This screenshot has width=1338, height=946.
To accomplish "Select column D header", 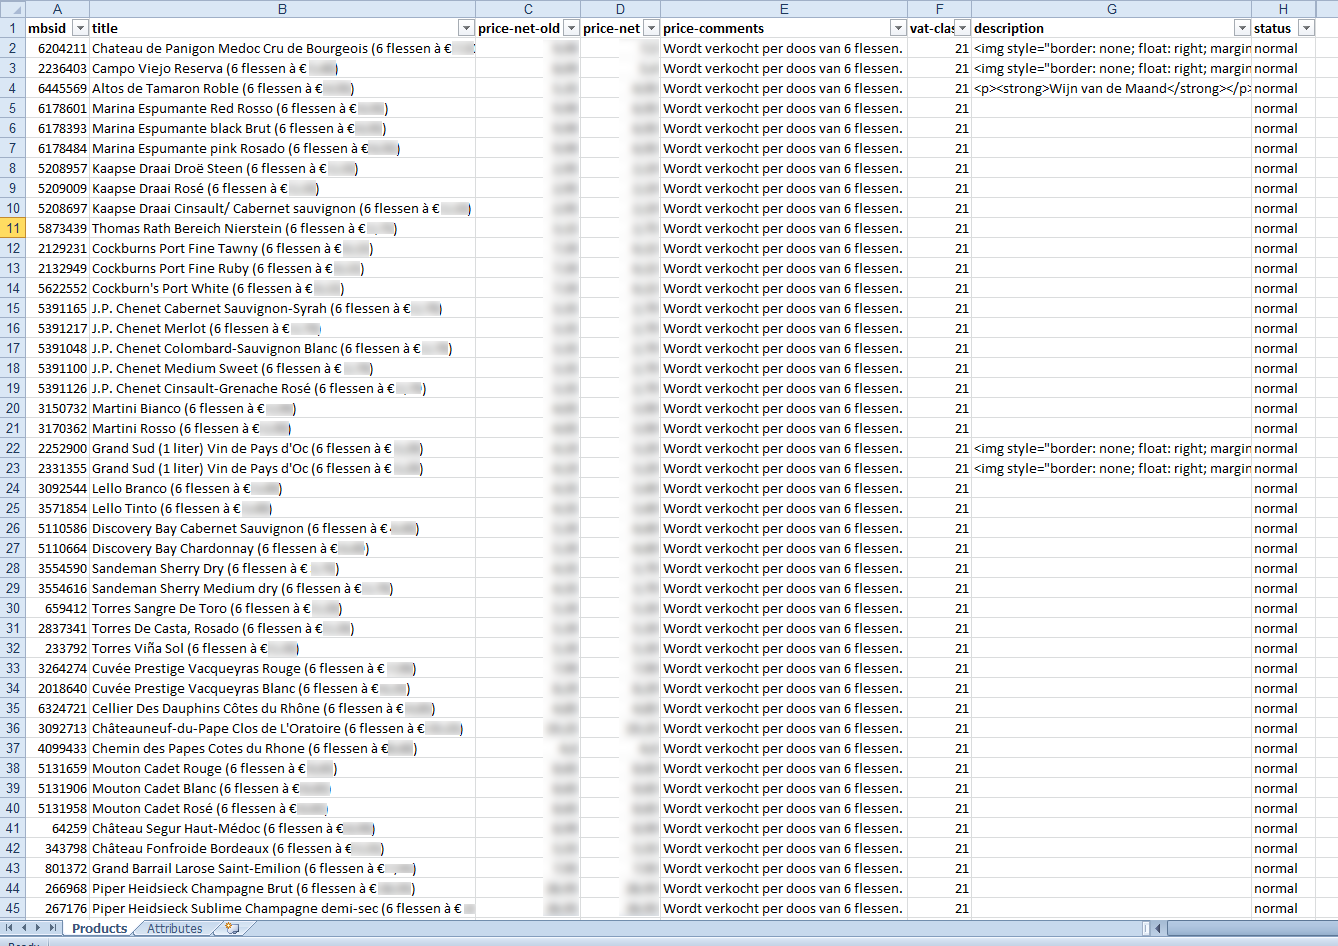I will pos(620,9).
